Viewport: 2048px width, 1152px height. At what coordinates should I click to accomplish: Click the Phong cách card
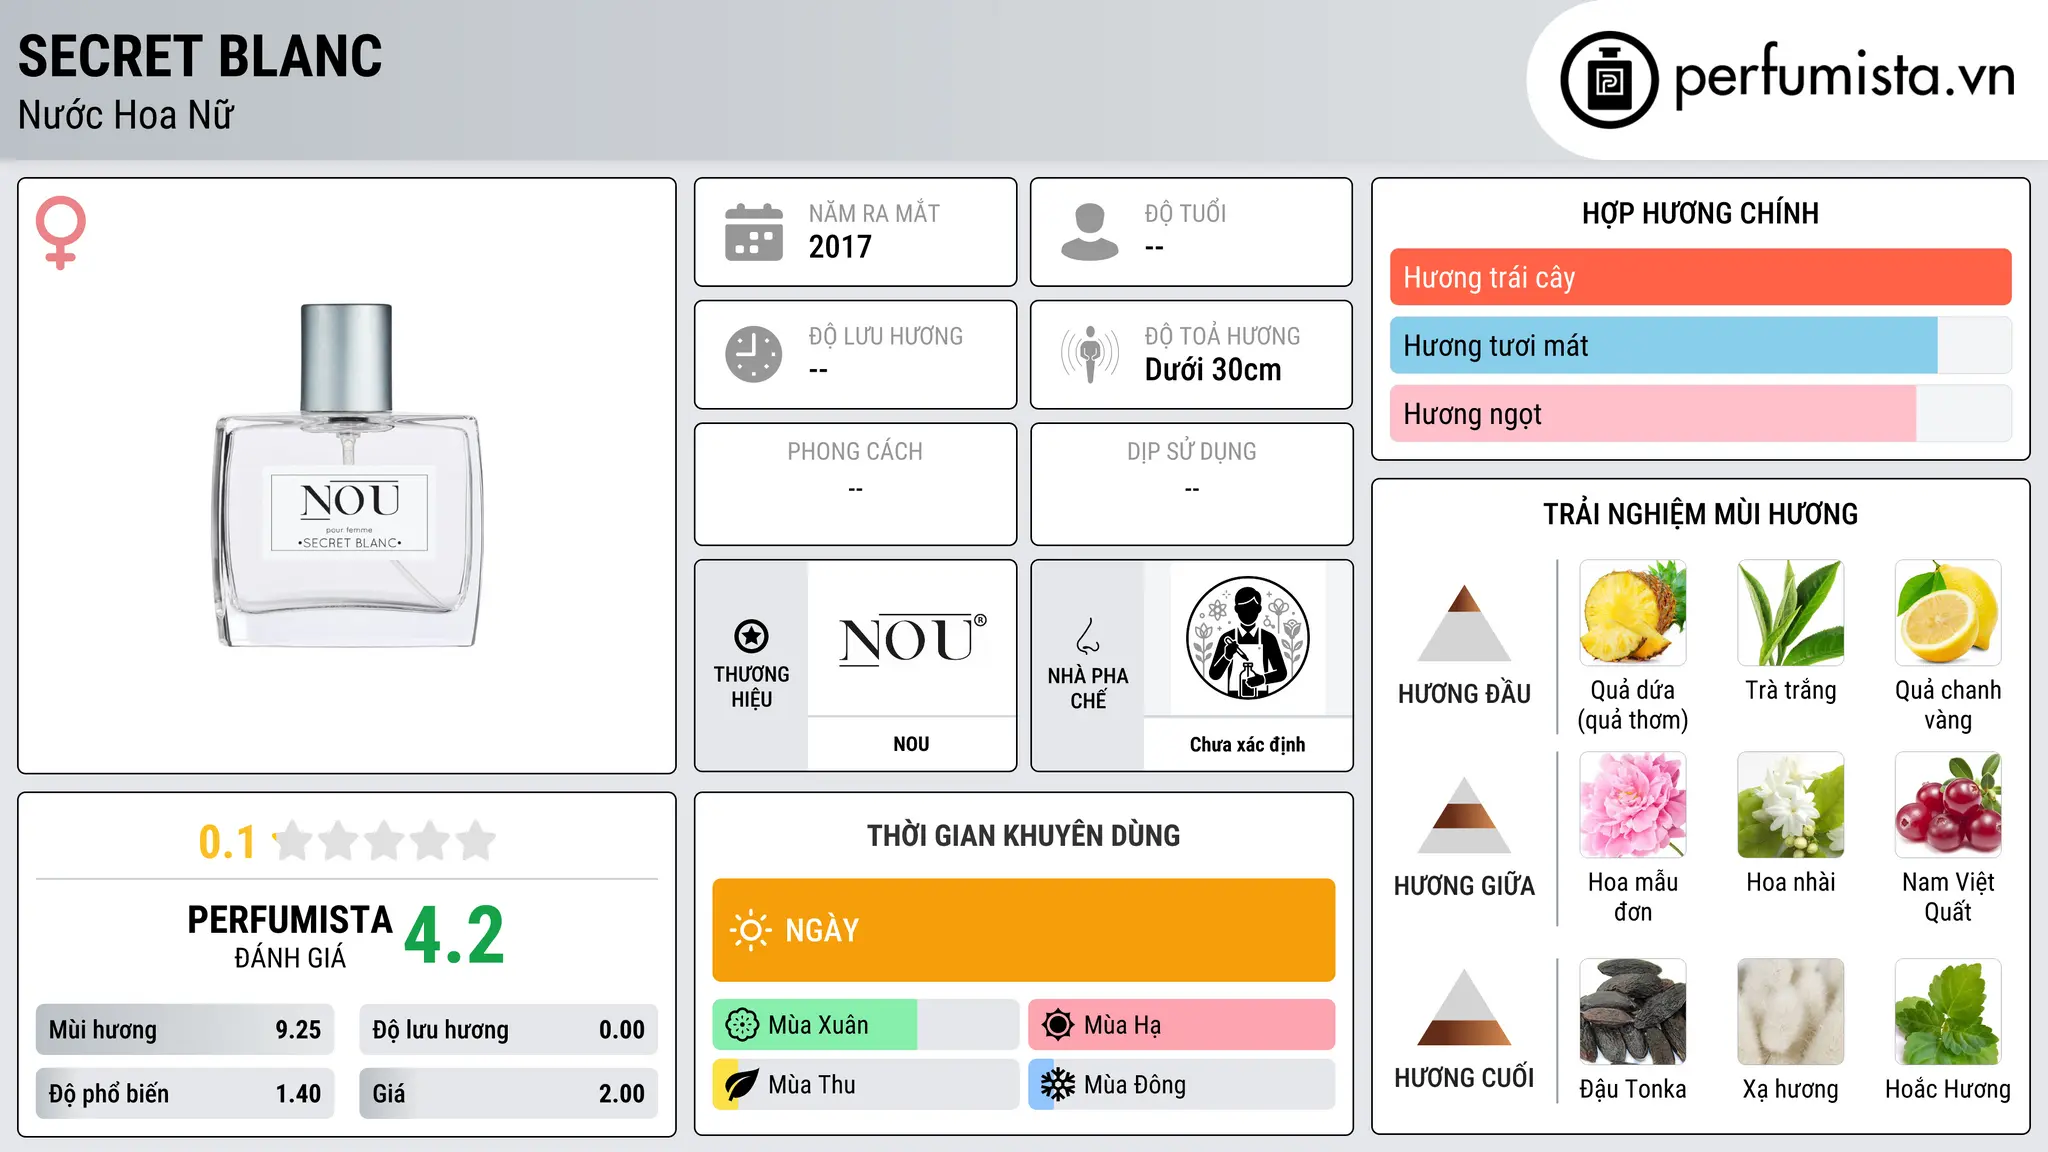point(855,484)
